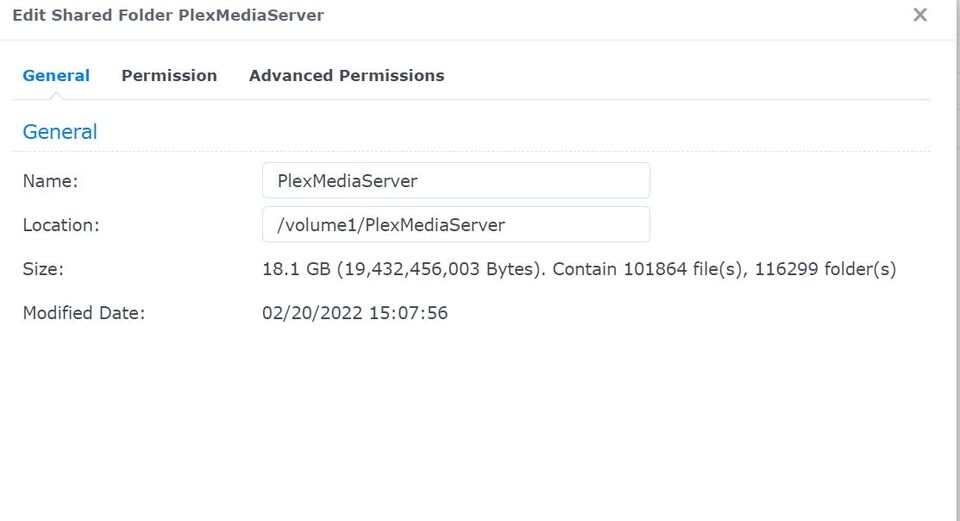Click the Size: label
Viewport: 960px width, 521px height.
(x=43, y=269)
